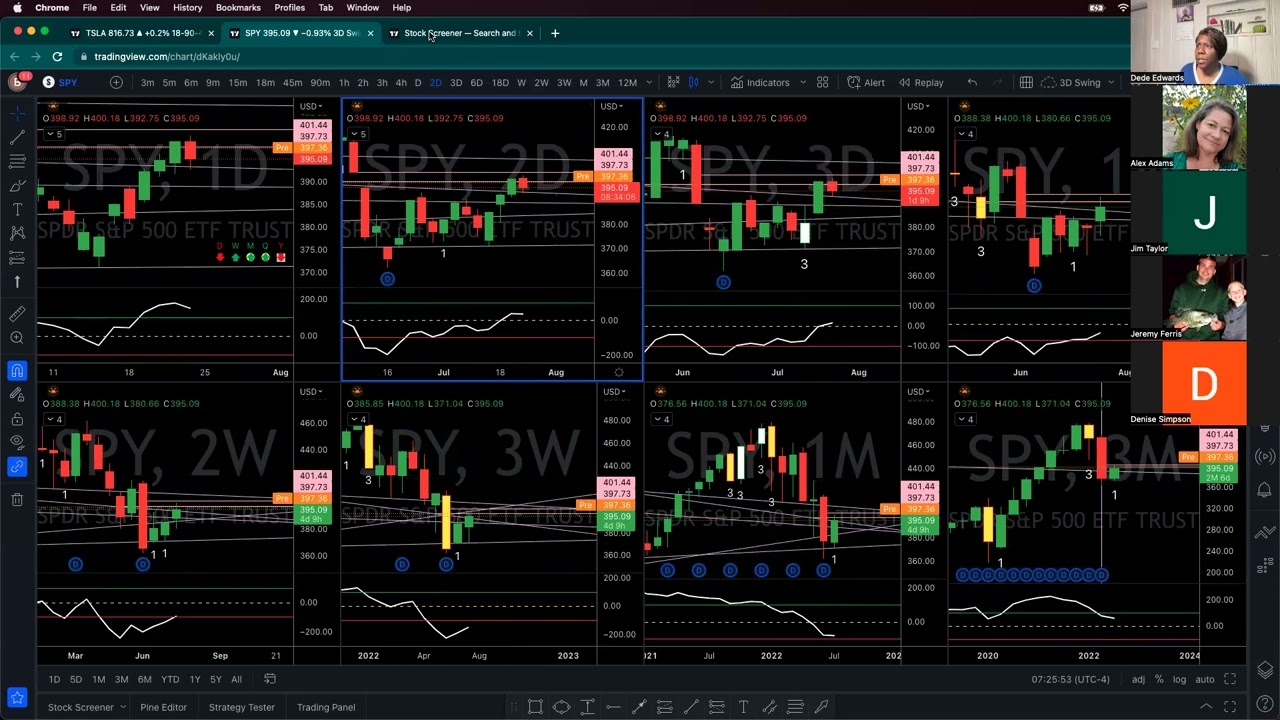Open the Pine Editor tab
The width and height of the screenshot is (1280, 720).
click(163, 707)
